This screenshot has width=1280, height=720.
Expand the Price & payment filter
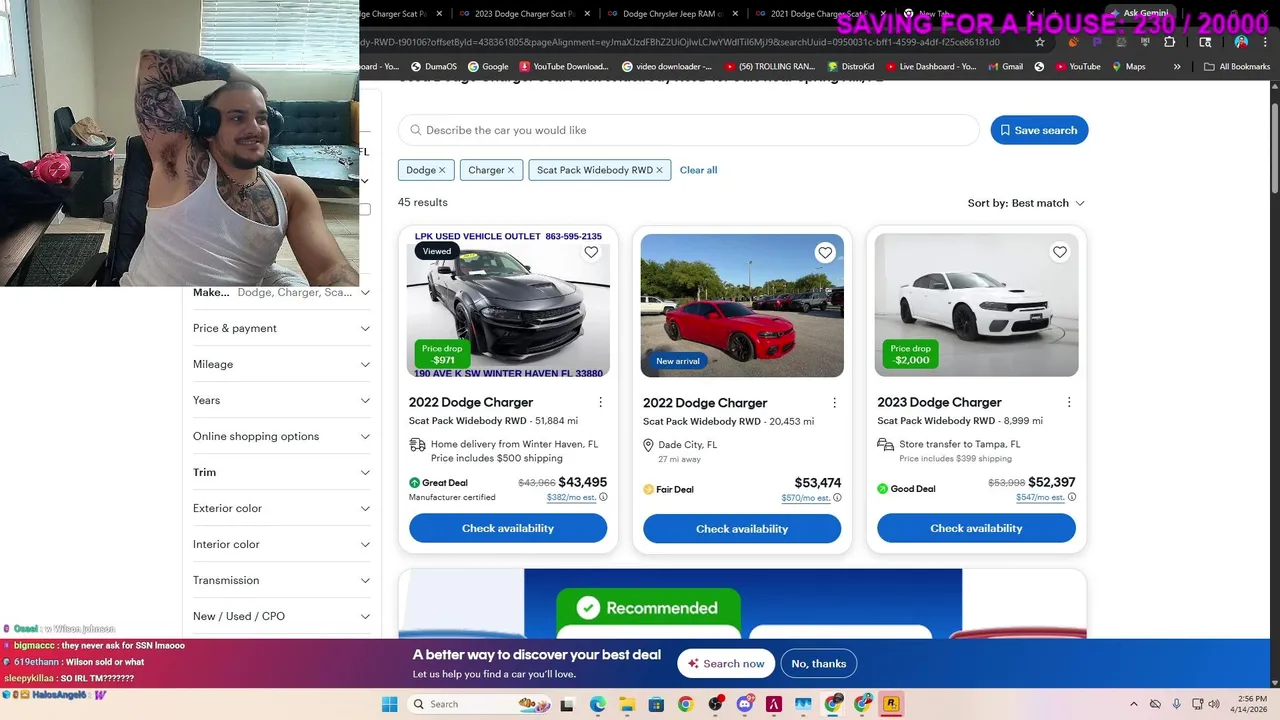click(281, 328)
